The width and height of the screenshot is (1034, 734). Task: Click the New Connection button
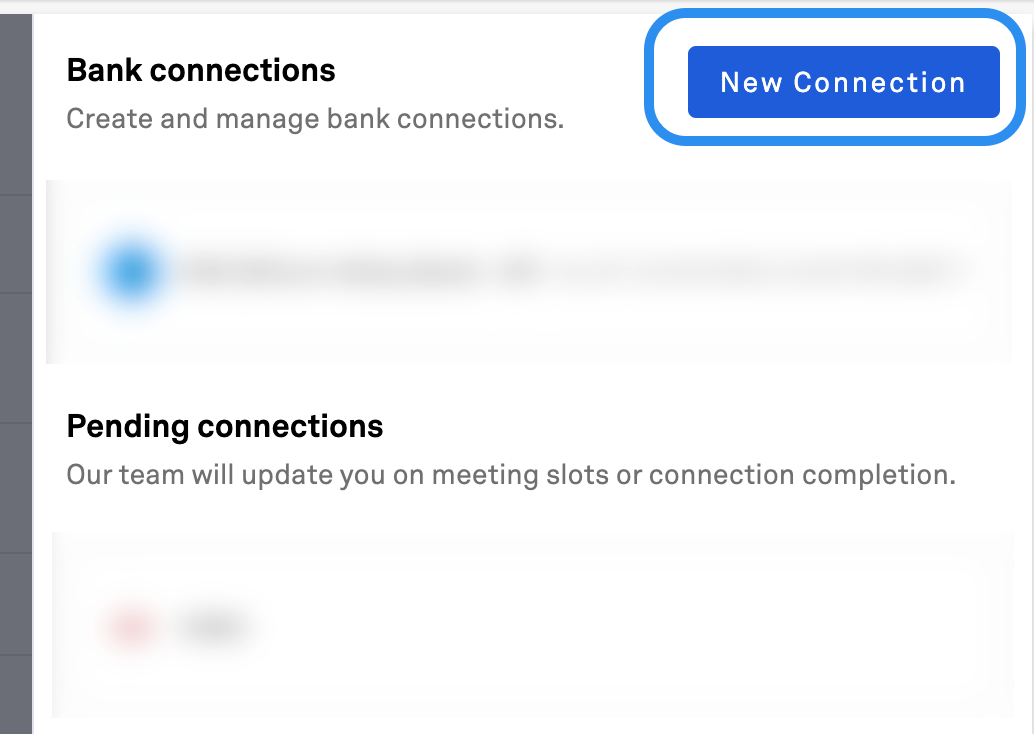click(843, 82)
